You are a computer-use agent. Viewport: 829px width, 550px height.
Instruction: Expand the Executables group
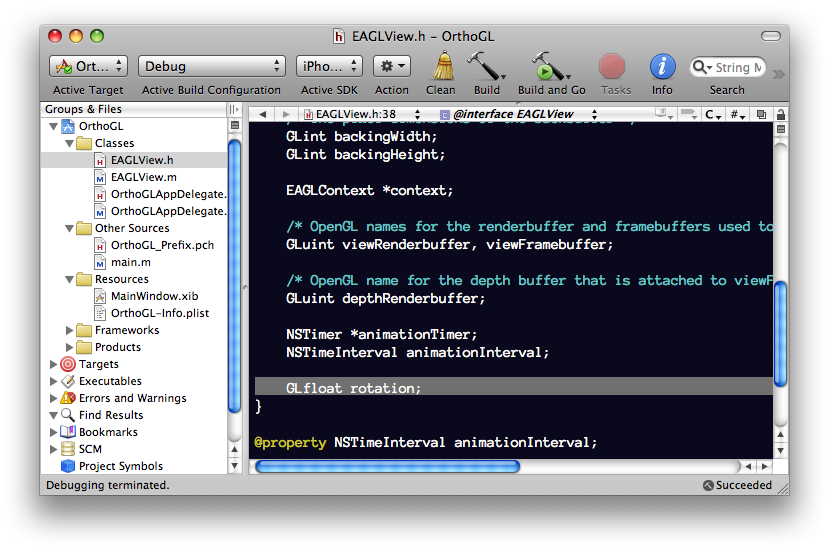point(53,381)
